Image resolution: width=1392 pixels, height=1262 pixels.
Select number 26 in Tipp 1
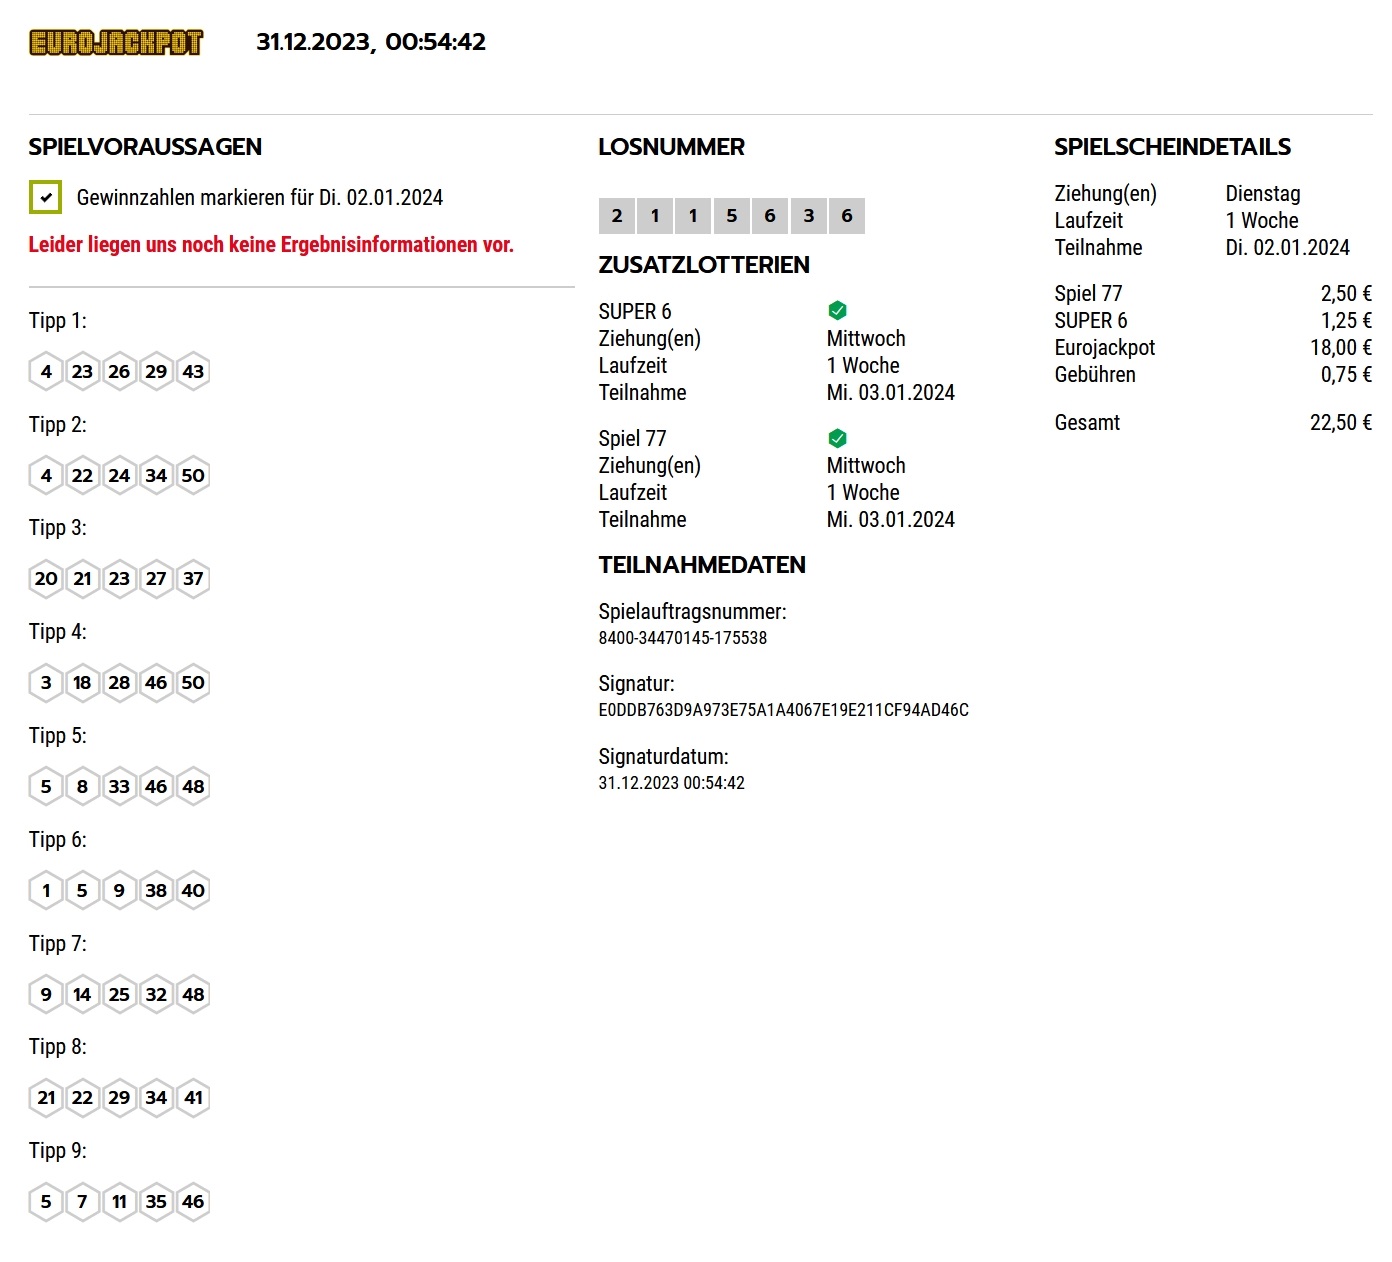(119, 372)
